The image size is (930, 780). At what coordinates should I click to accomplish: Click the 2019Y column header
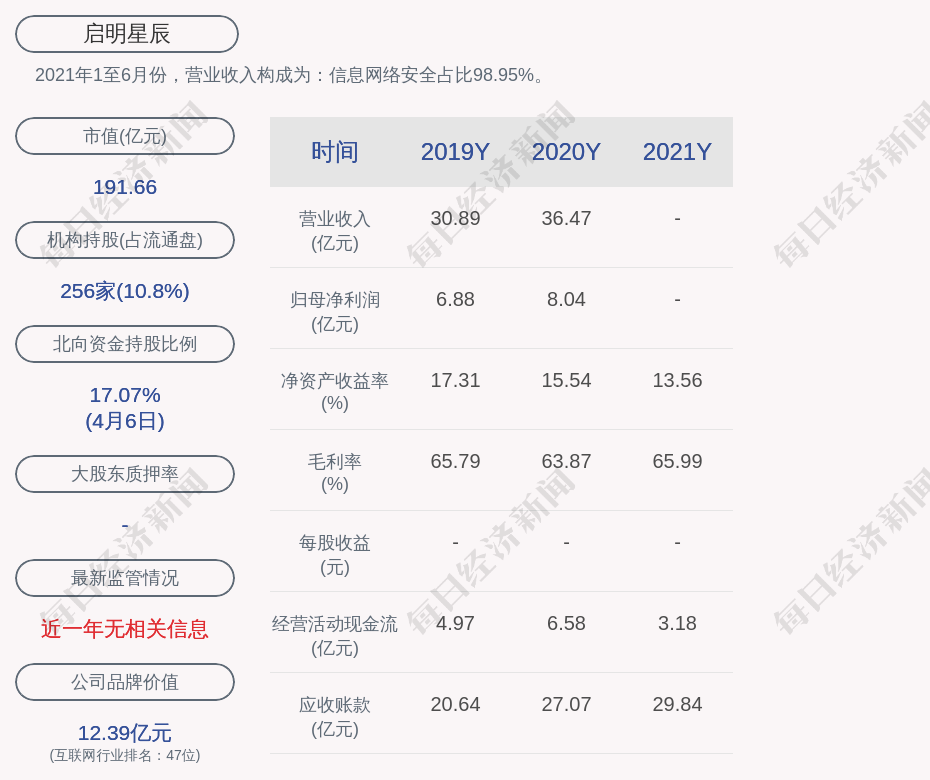456,152
